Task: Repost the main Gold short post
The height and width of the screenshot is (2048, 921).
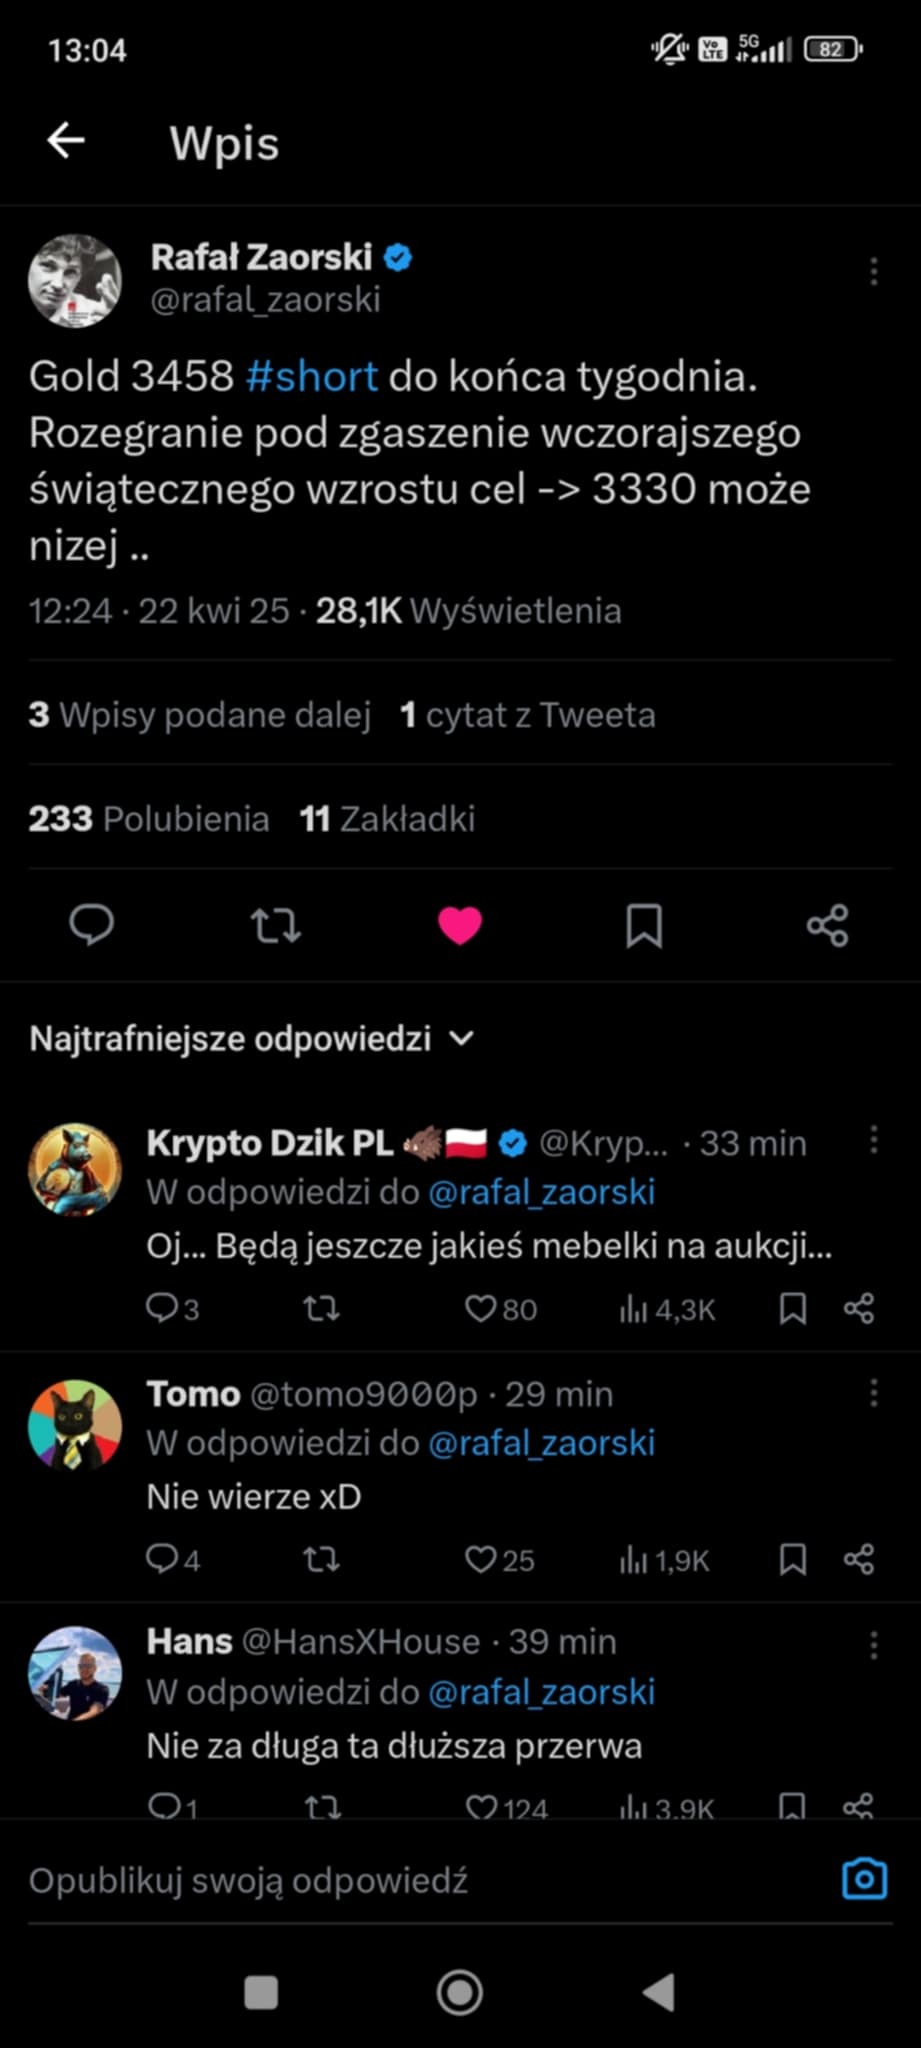Action: click(275, 925)
